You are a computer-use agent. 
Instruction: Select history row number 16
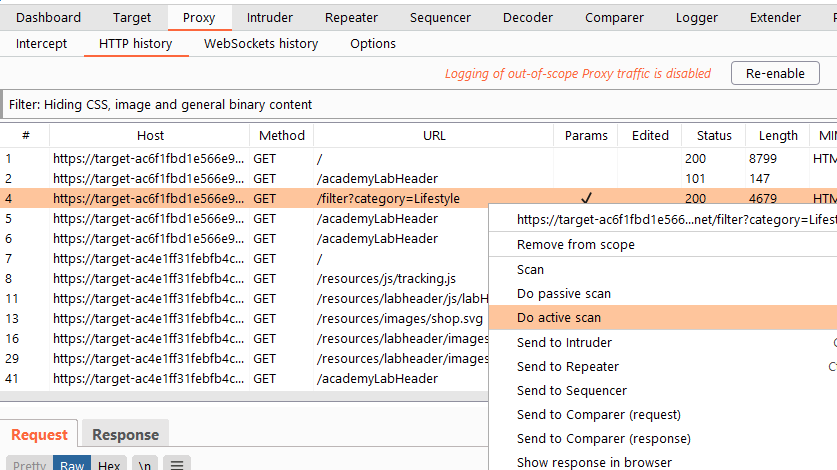pyautogui.click(x=244, y=339)
